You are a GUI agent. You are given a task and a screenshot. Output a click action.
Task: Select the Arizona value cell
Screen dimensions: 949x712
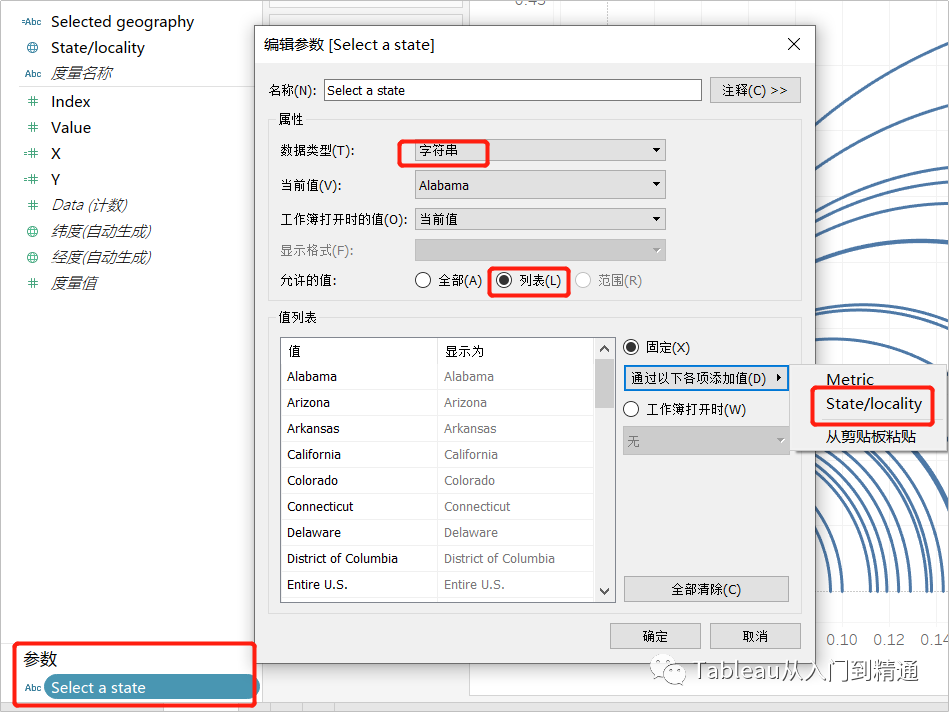(360, 403)
